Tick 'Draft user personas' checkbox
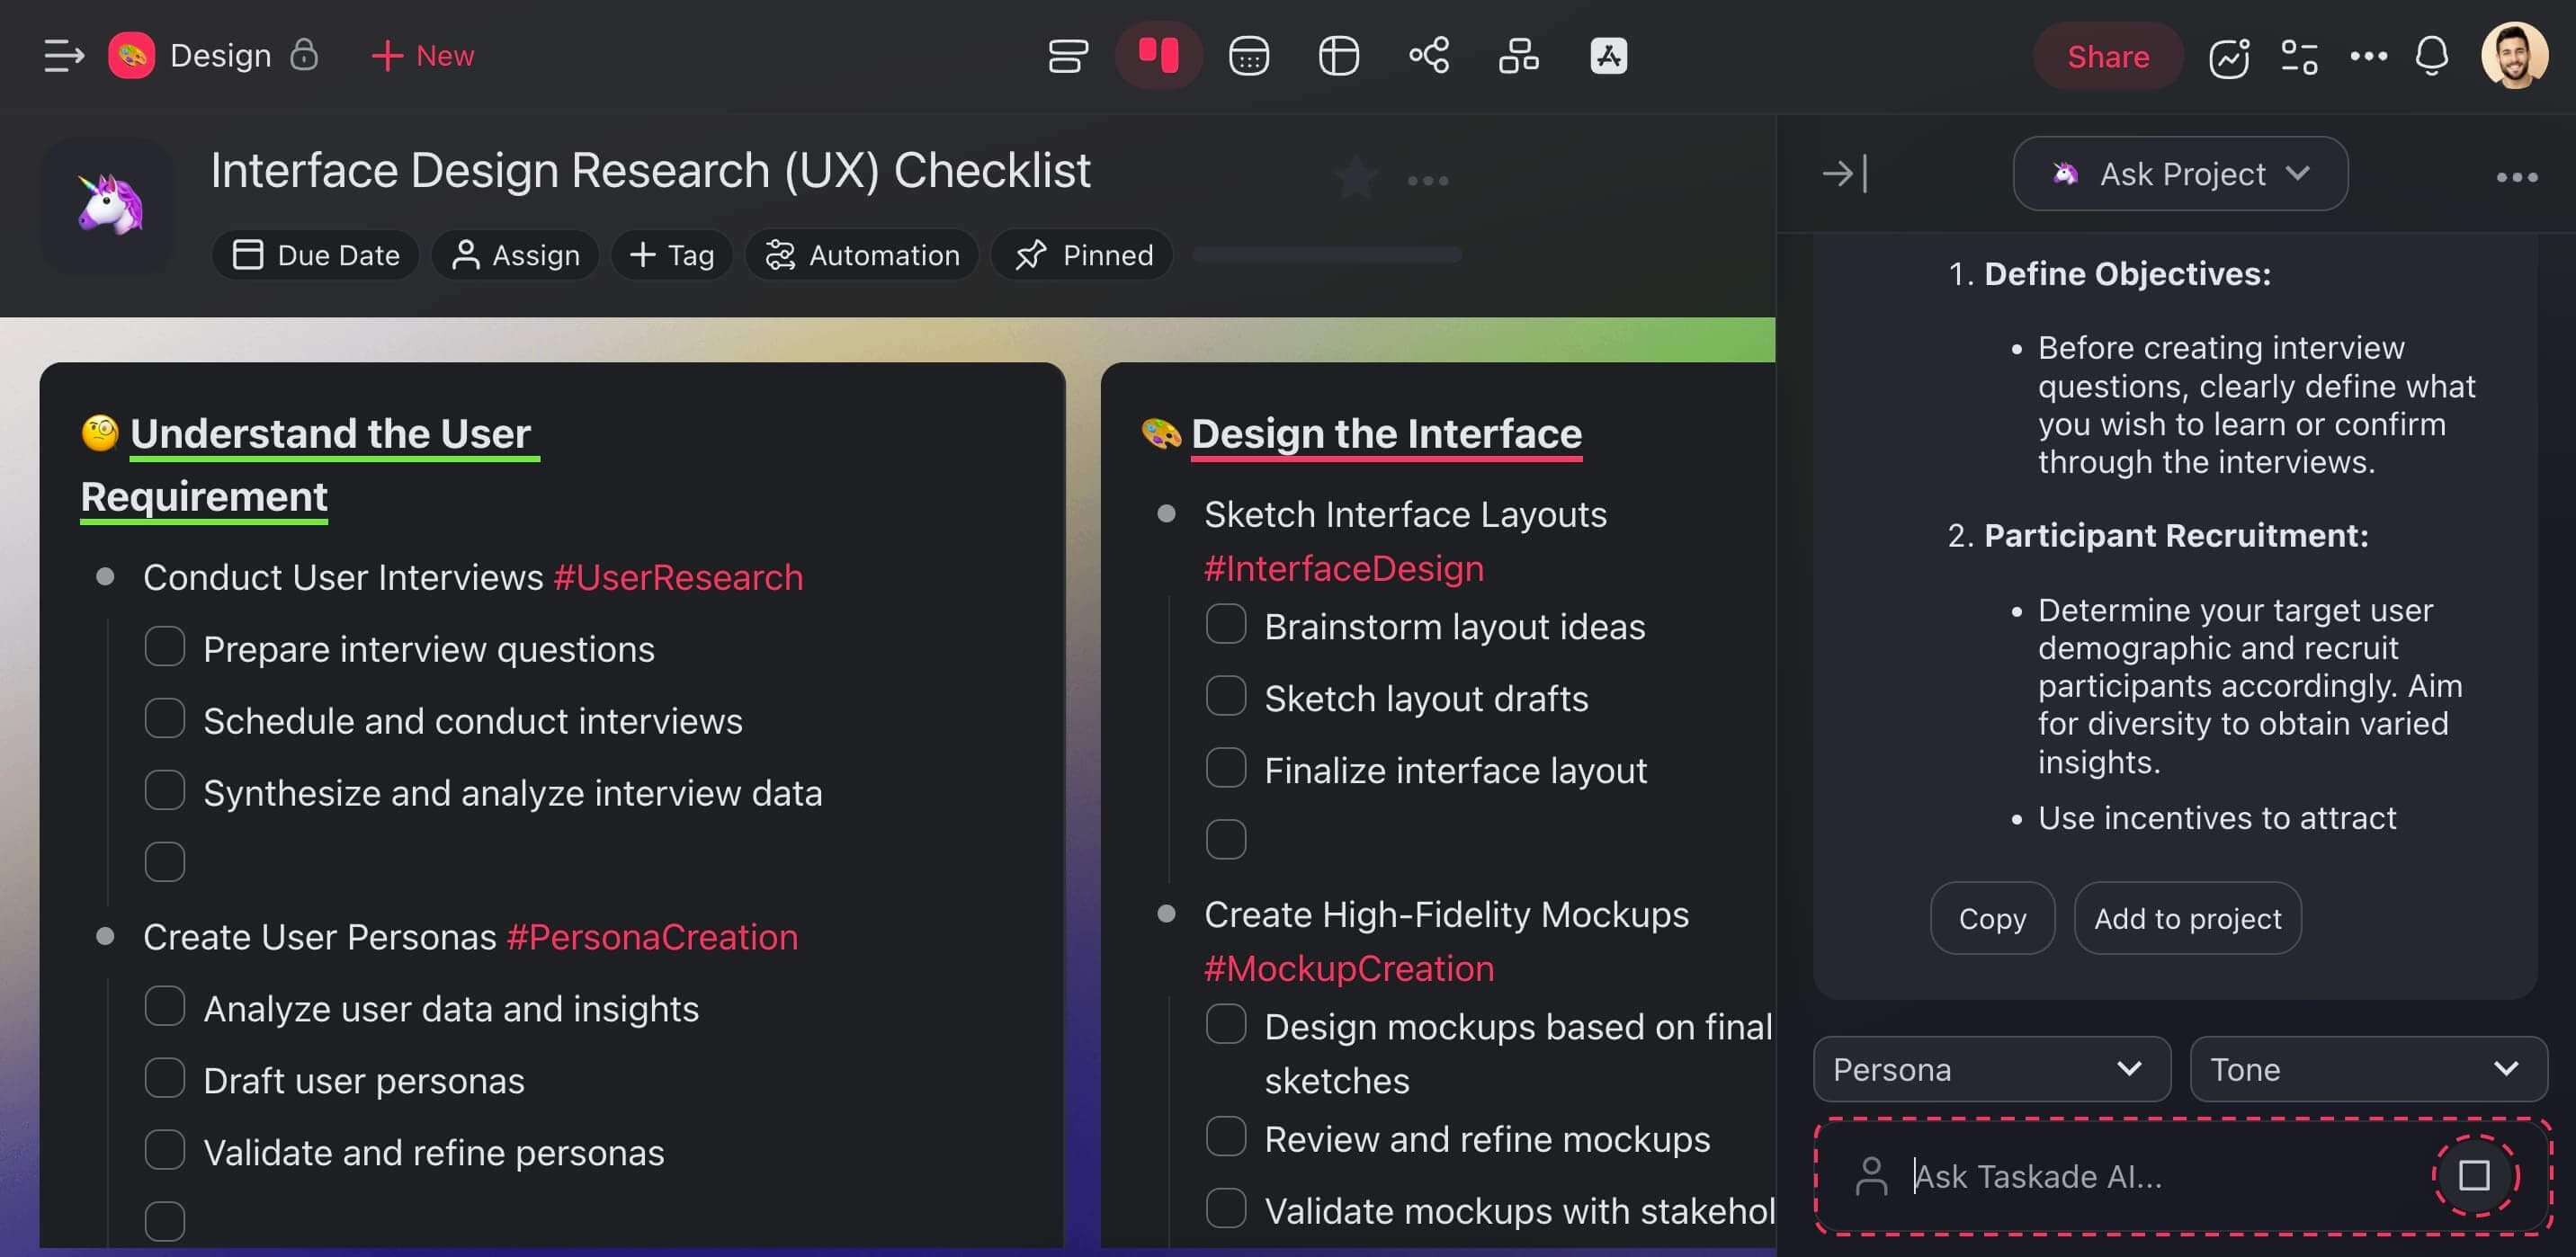The height and width of the screenshot is (1257, 2576). coord(165,1079)
